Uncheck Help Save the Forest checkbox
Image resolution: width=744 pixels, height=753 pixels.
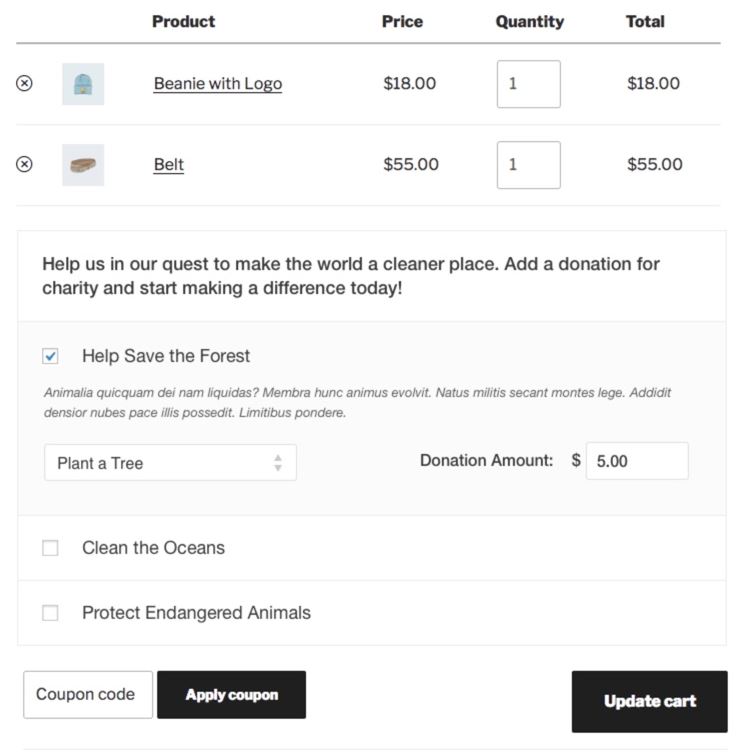tap(50, 356)
